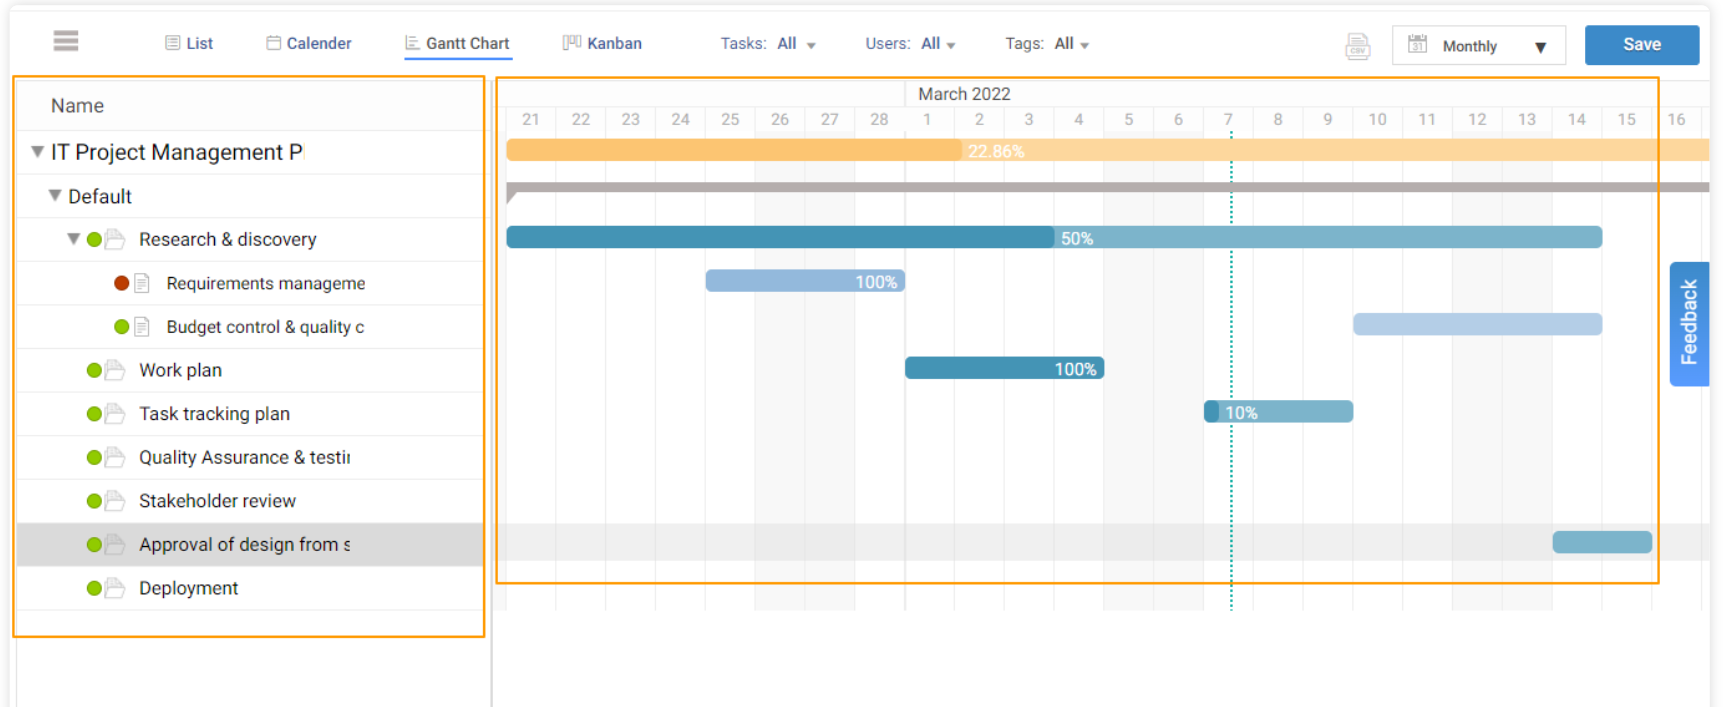This screenshot has width=1730, height=707.
Task: Select the Deployment row
Action: [x=250, y=588]
